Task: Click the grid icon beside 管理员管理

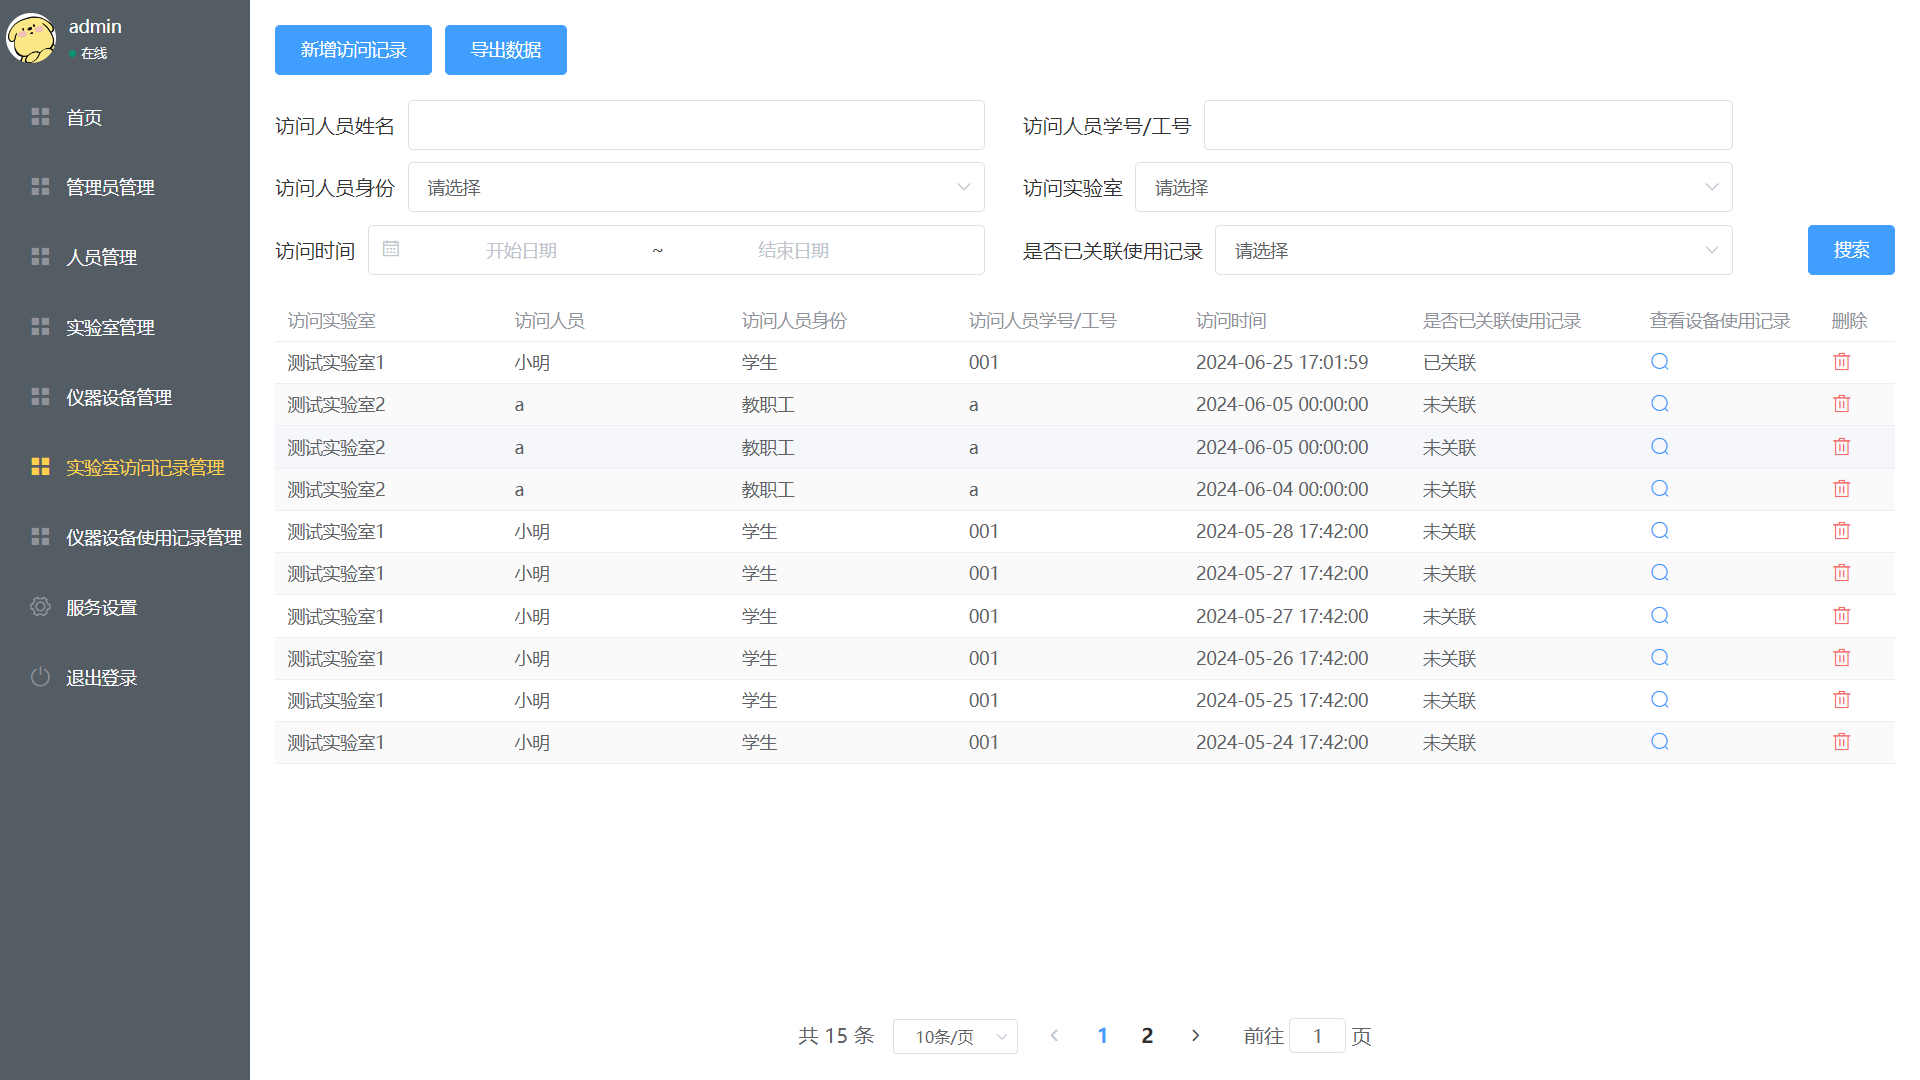Action: (x=40, y=187)
